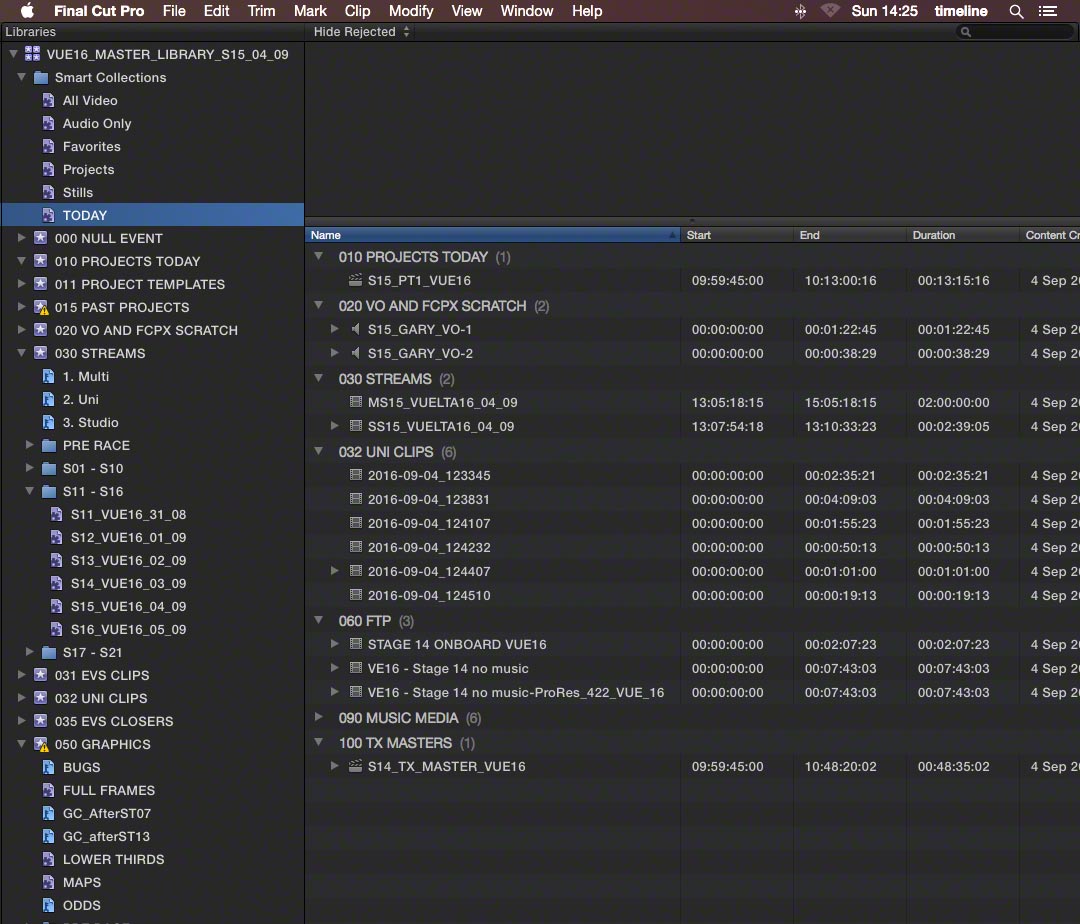
Task: Click the Audio Only smart collection icon
Action: [48, 123]
